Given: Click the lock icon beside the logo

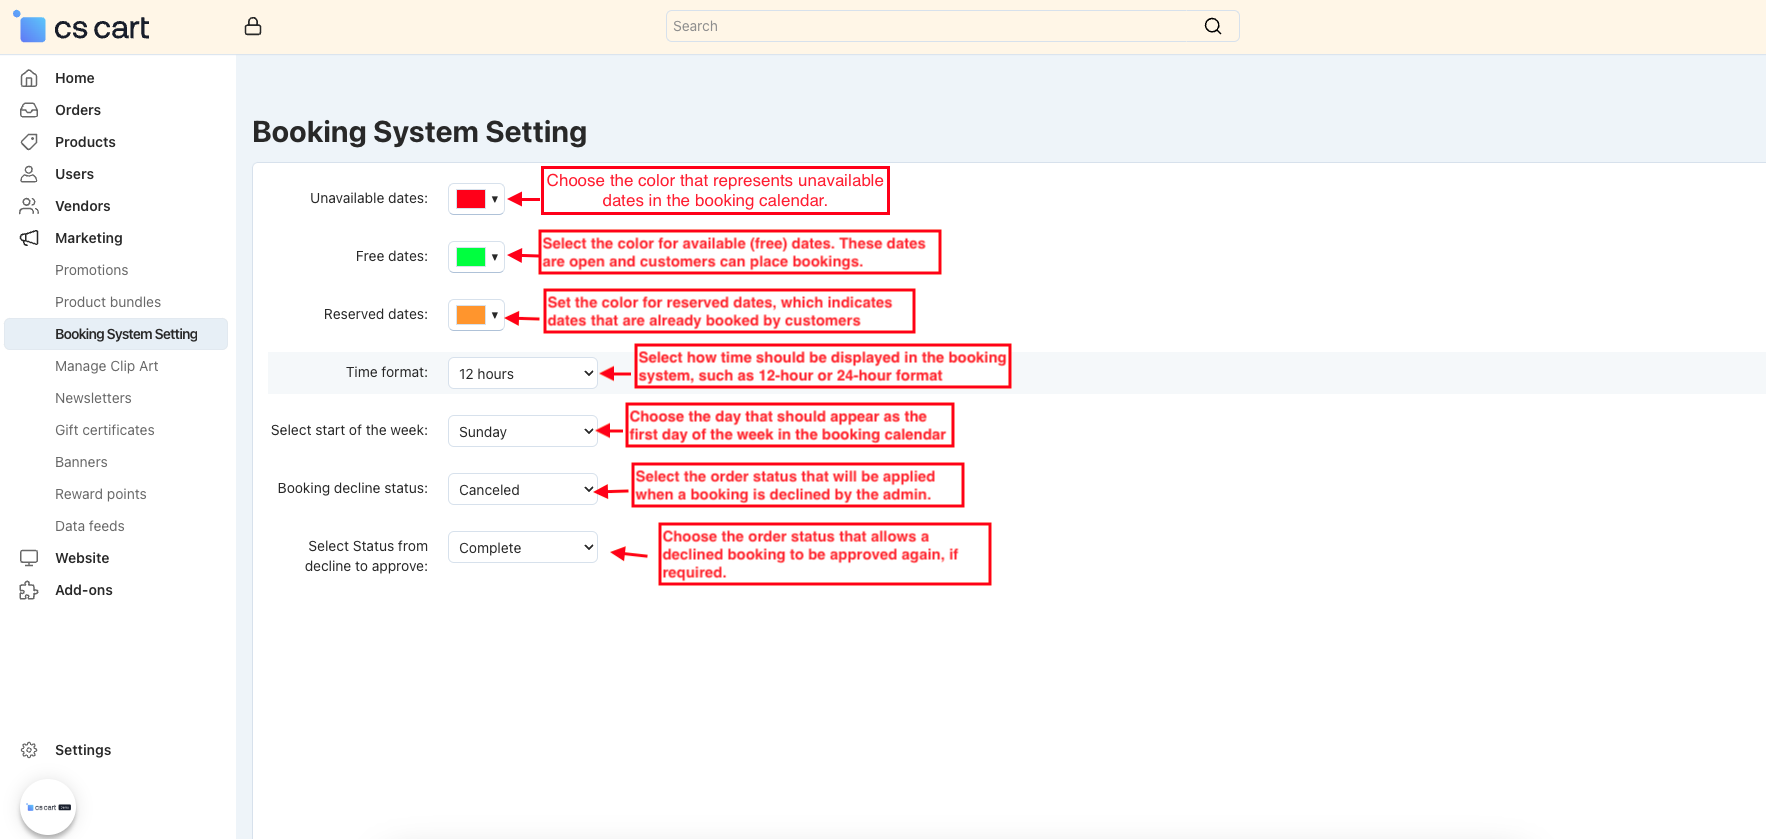Looking at the screenshot, I should pos(253,27).
